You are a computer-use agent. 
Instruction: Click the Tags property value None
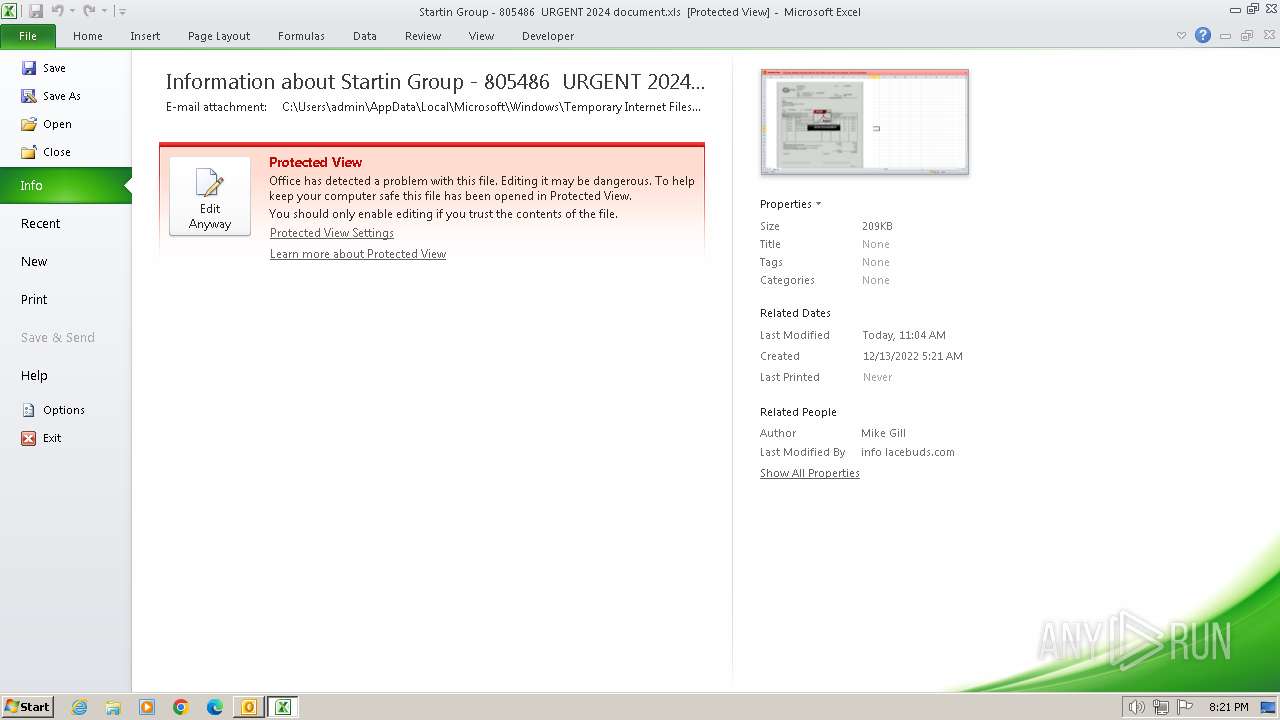coord(876,262)
